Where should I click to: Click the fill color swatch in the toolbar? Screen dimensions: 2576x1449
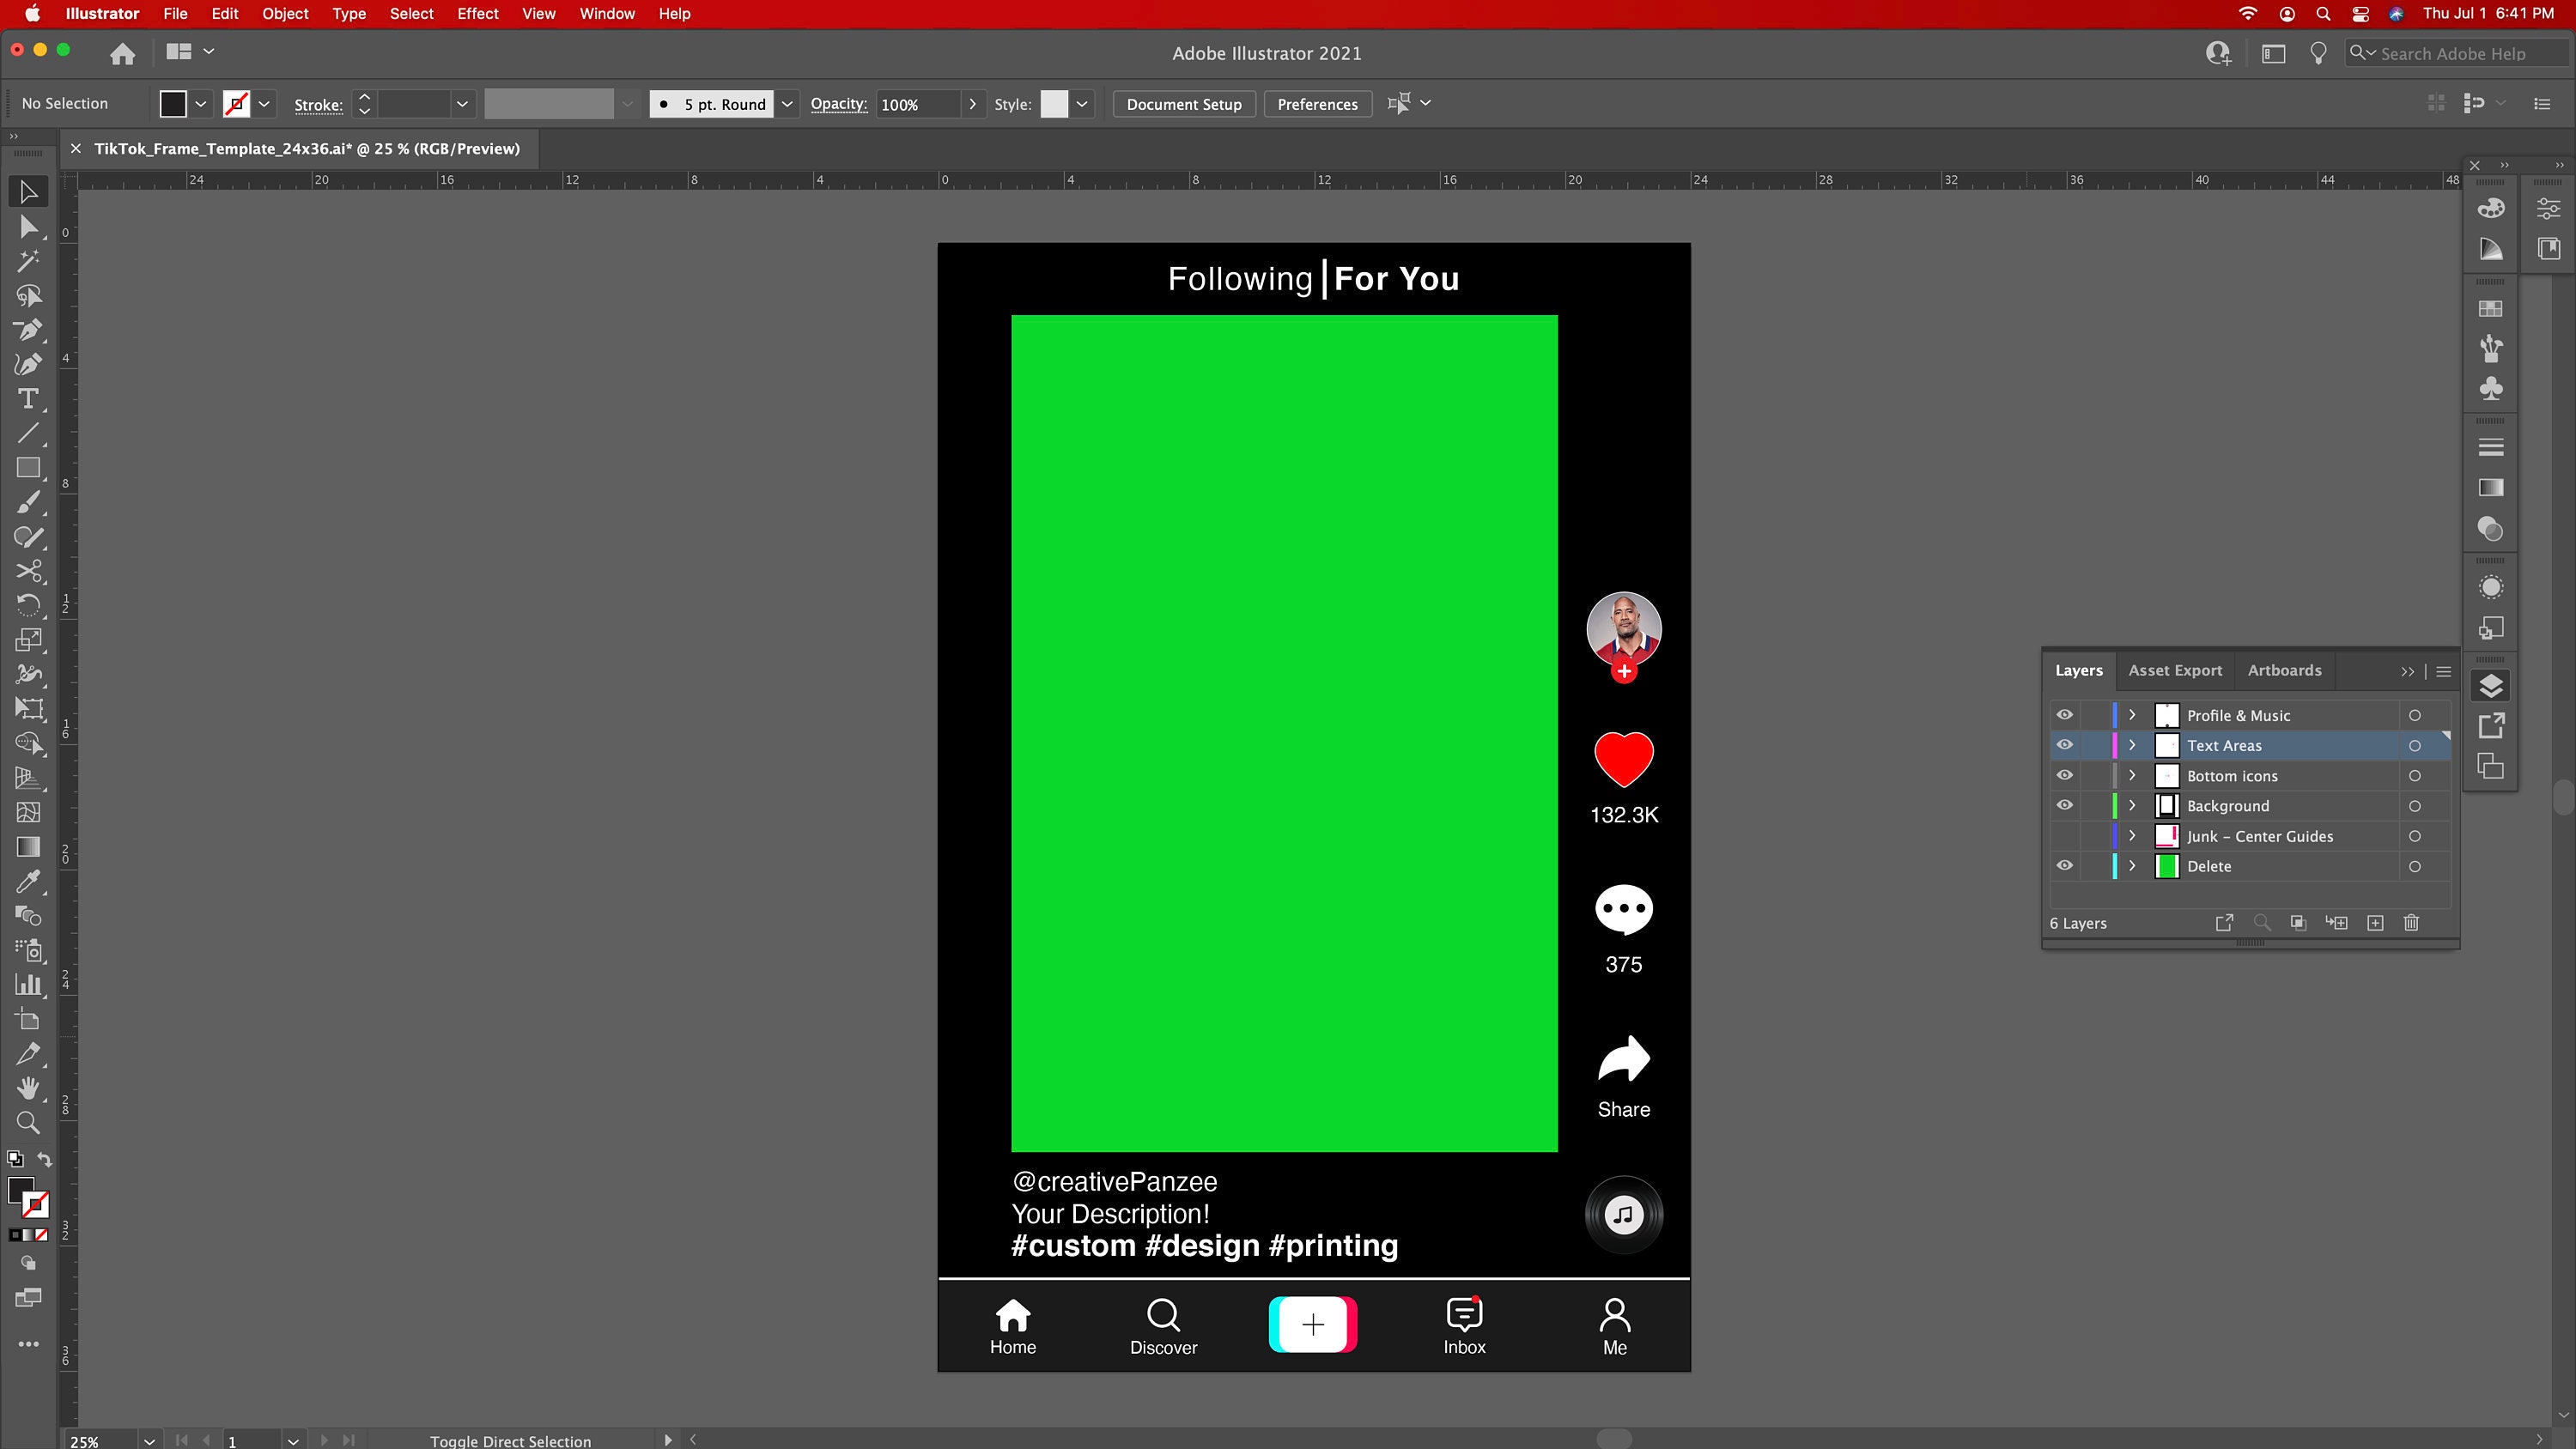[173, 103]
